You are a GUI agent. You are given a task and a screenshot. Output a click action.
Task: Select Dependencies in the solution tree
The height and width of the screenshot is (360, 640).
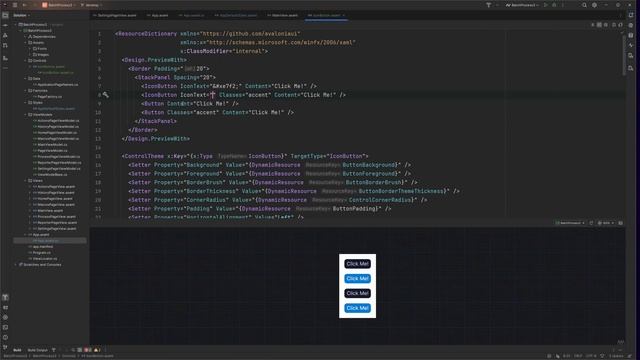coord(44,37)
